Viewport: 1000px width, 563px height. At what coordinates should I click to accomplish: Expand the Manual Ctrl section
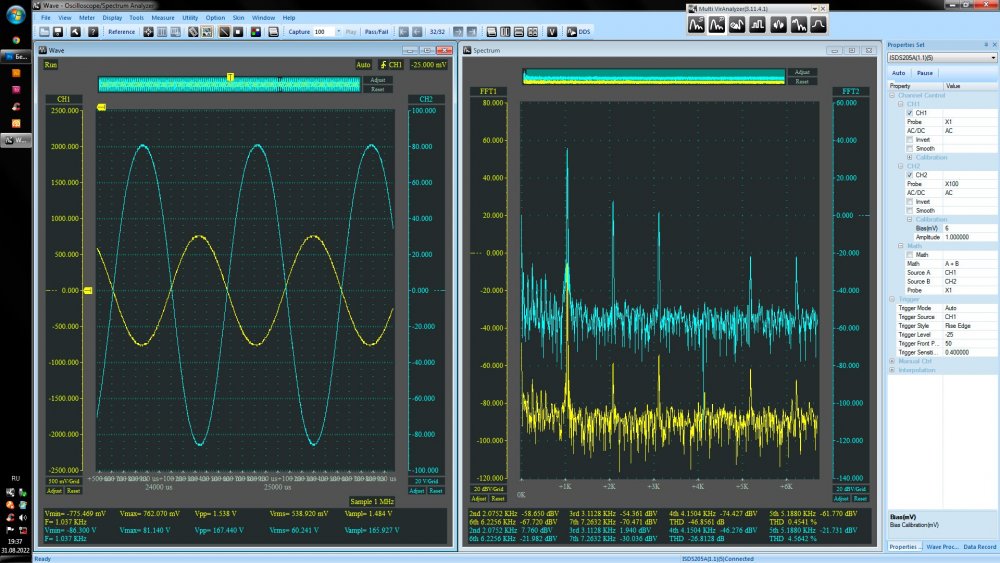892,361
